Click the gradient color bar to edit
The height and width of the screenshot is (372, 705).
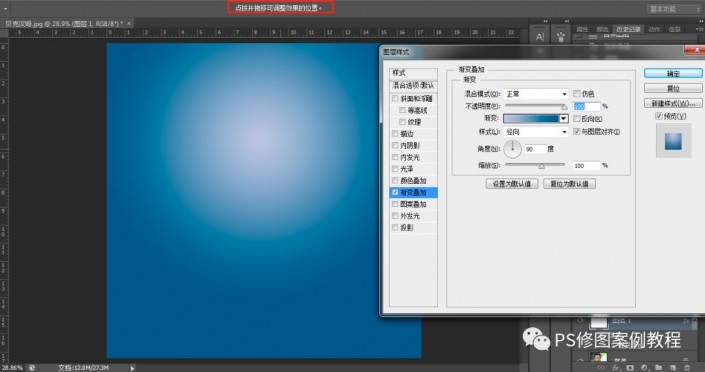(x=531, y=118)
